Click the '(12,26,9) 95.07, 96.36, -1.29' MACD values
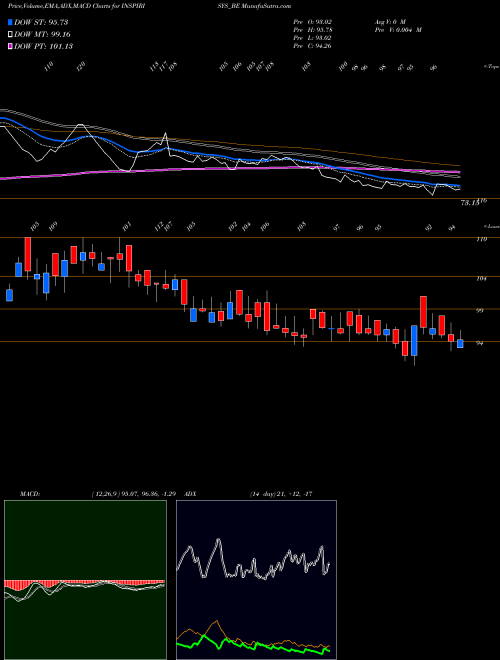Viewport: 500px width, 660px height. (x=136, y=494)
